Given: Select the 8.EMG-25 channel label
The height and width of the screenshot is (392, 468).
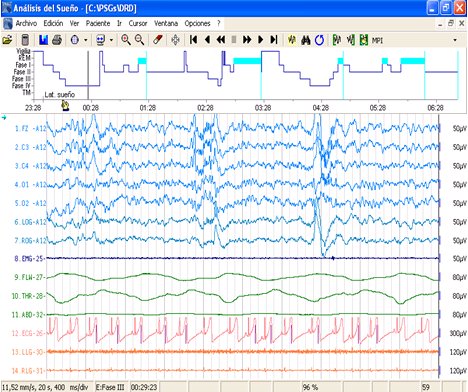Looking at the screenshot, I should 29,258.
